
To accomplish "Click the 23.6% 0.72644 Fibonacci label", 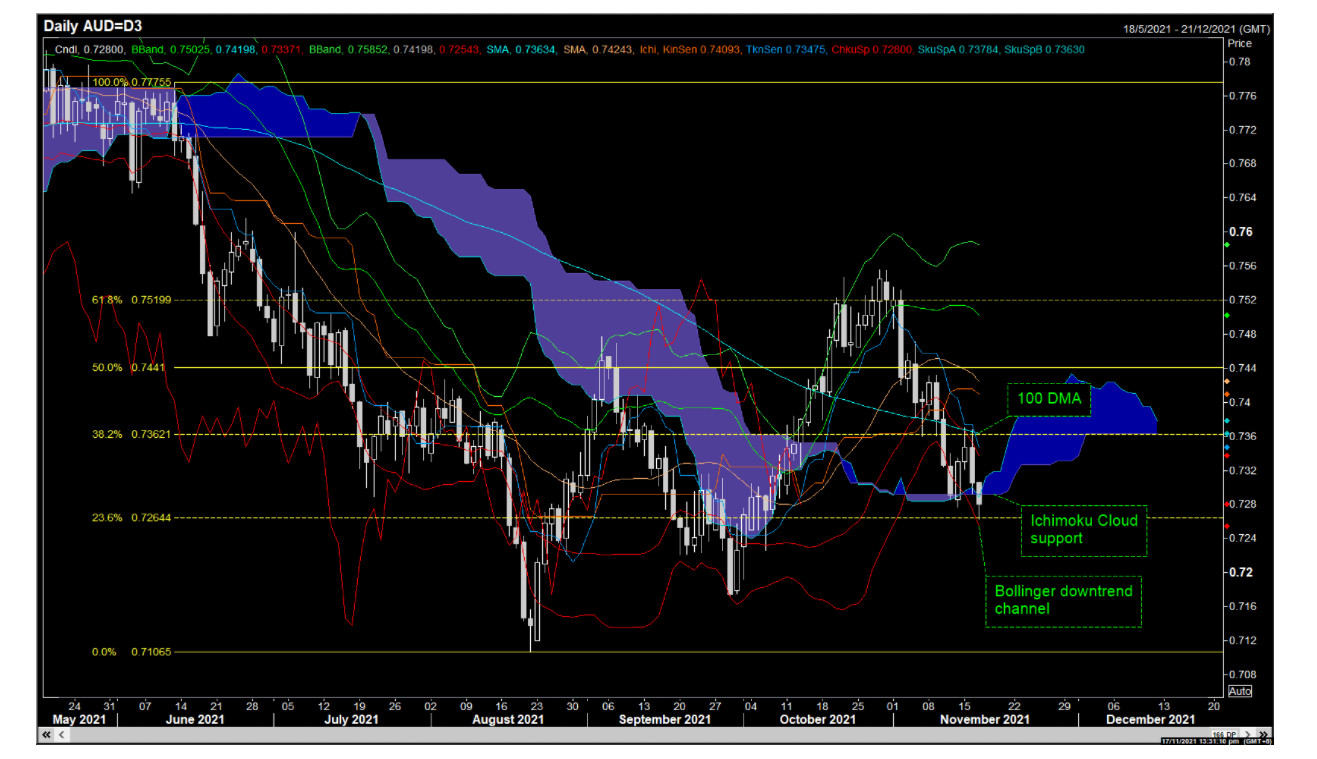I will pyautogui.click(x=131, y=517).
